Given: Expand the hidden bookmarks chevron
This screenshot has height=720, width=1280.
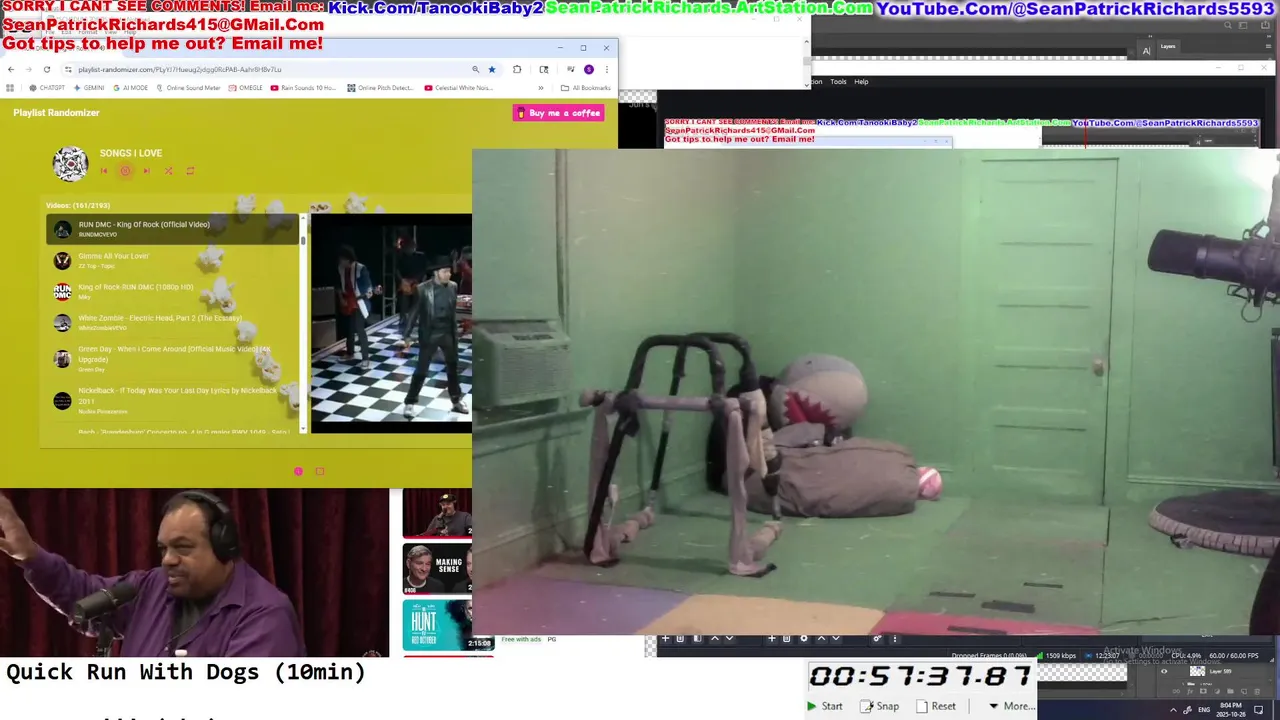Looking at the screenshot, I should click(541, 88).
